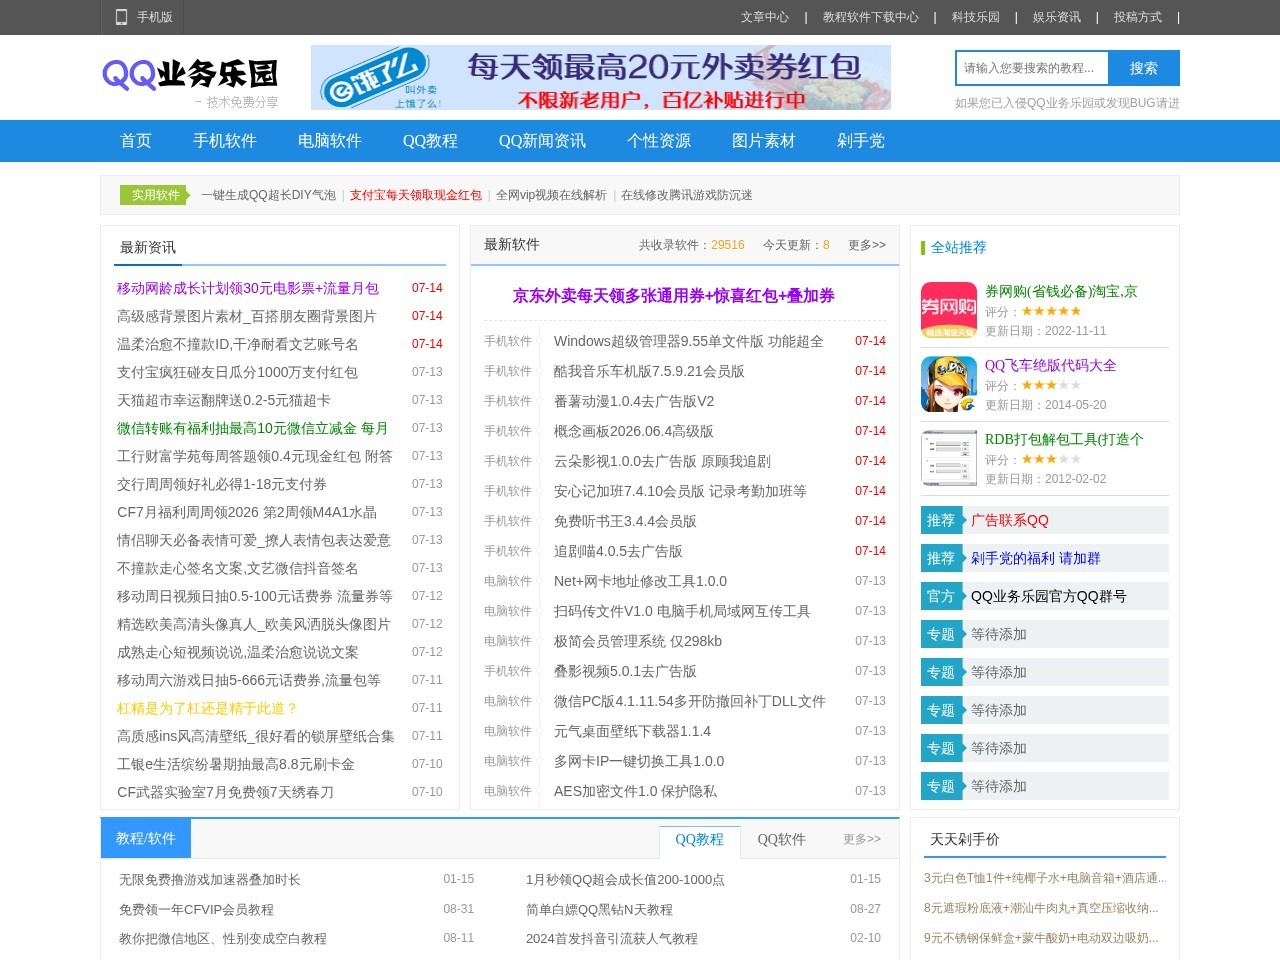The width and height of the screenshot is (1280, 960).
Task: Open 1月秒领QQ超会成长值200-1000点 tutorial
Action: pyautogui.click(x=625, y=880)
